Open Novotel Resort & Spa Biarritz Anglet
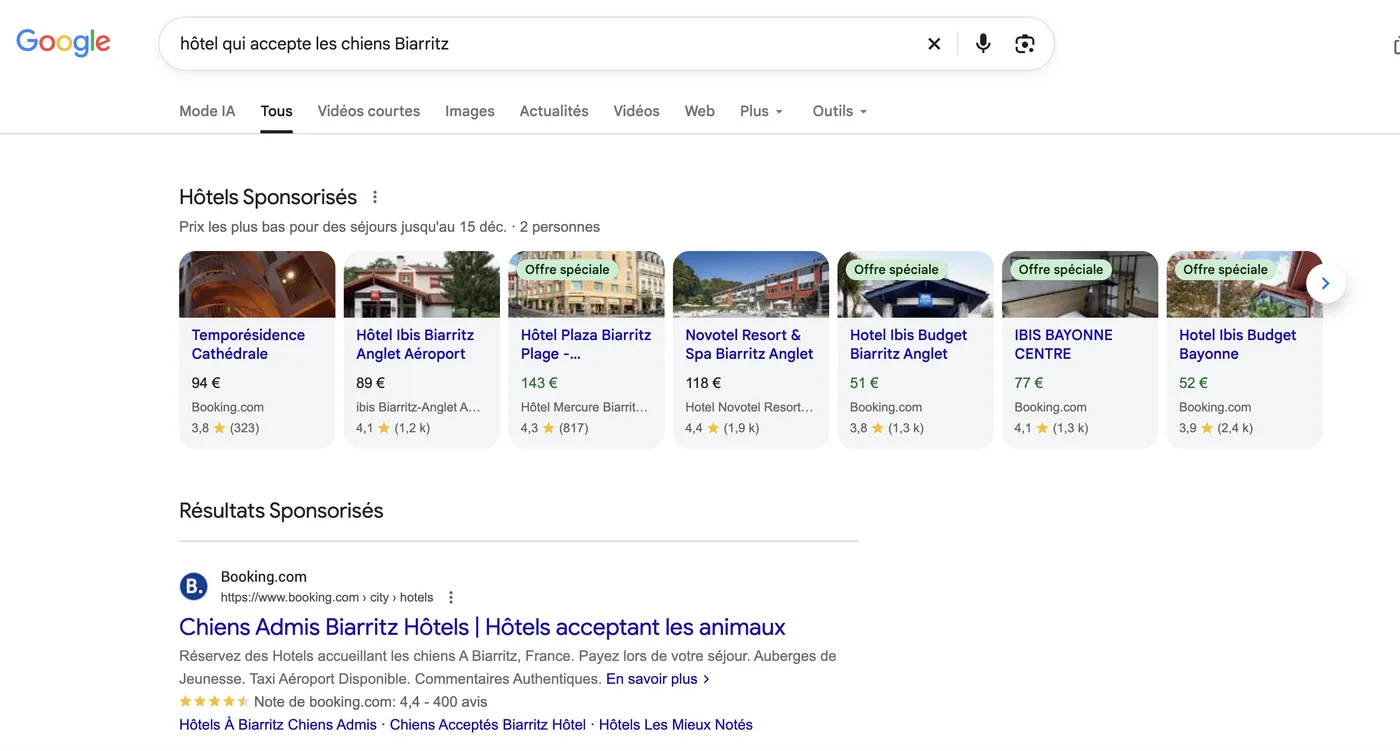Viewport: 1400px width, 751px height. [751, 349]
